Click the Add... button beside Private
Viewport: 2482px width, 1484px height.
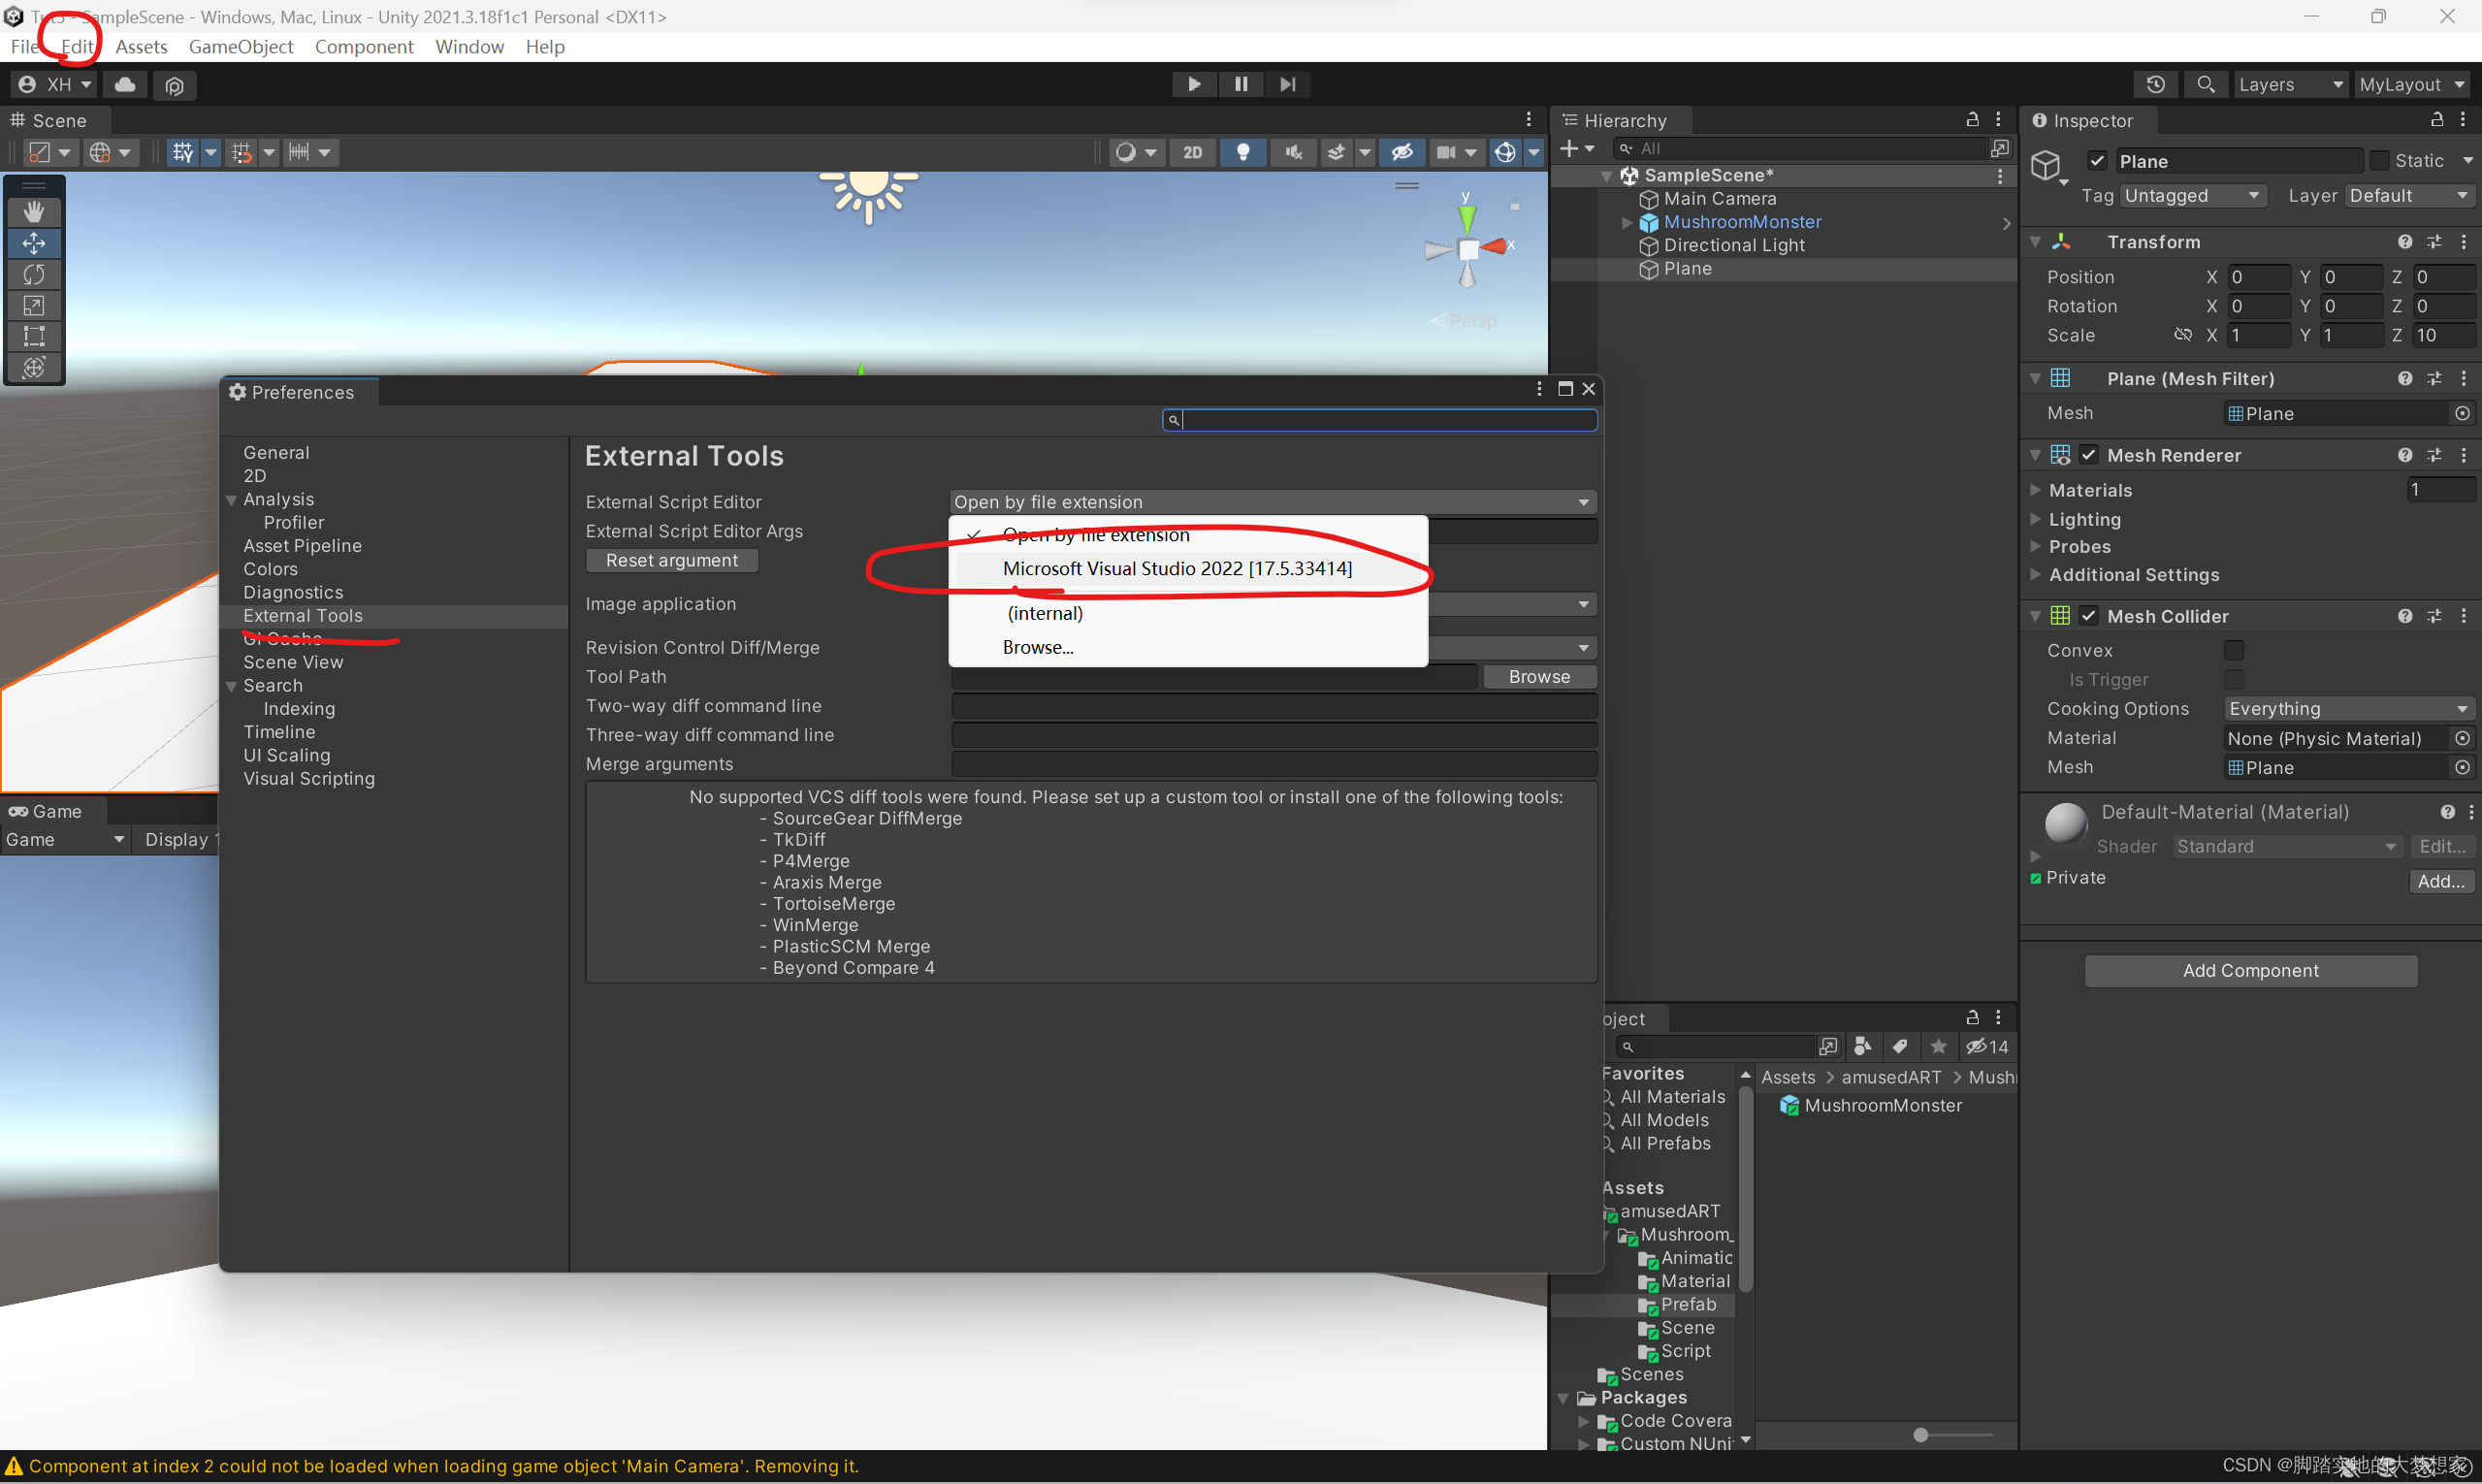click(2441, 881)
